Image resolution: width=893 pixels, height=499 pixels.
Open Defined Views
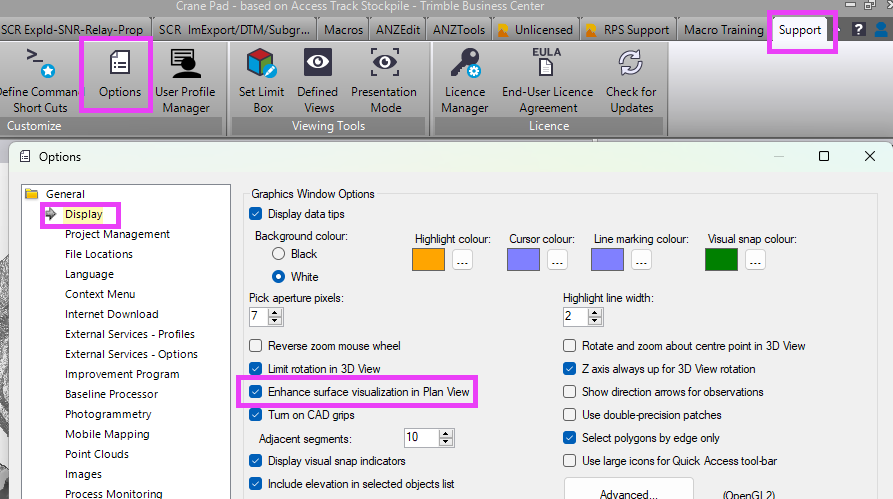coord(318,80)
